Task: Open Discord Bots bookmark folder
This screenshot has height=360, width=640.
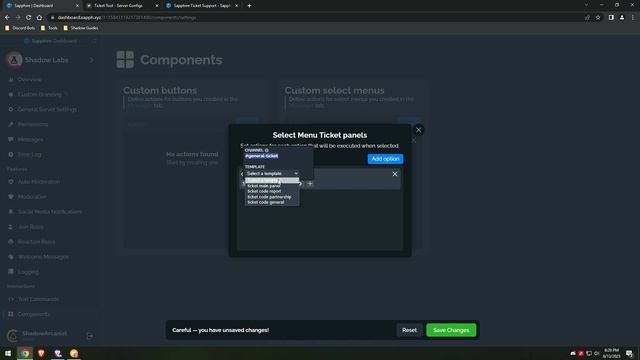Action: coord(20,28)
